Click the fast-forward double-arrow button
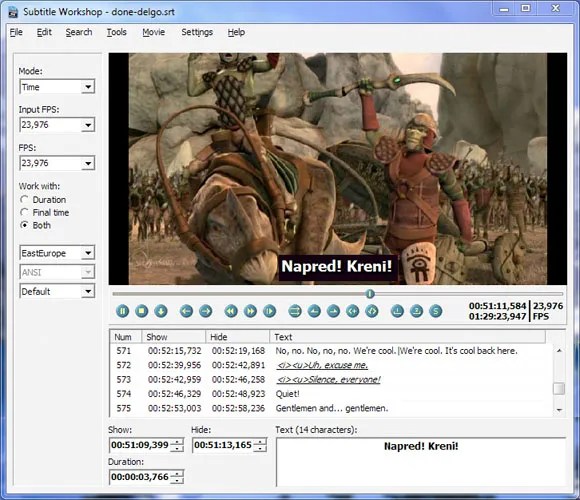 [x=250, y=311]
